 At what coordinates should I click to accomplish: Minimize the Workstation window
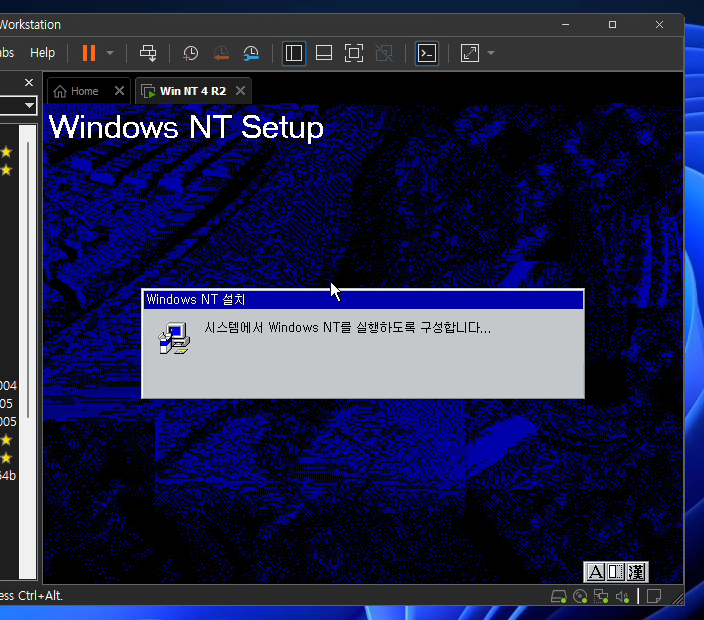click(565, 25)
